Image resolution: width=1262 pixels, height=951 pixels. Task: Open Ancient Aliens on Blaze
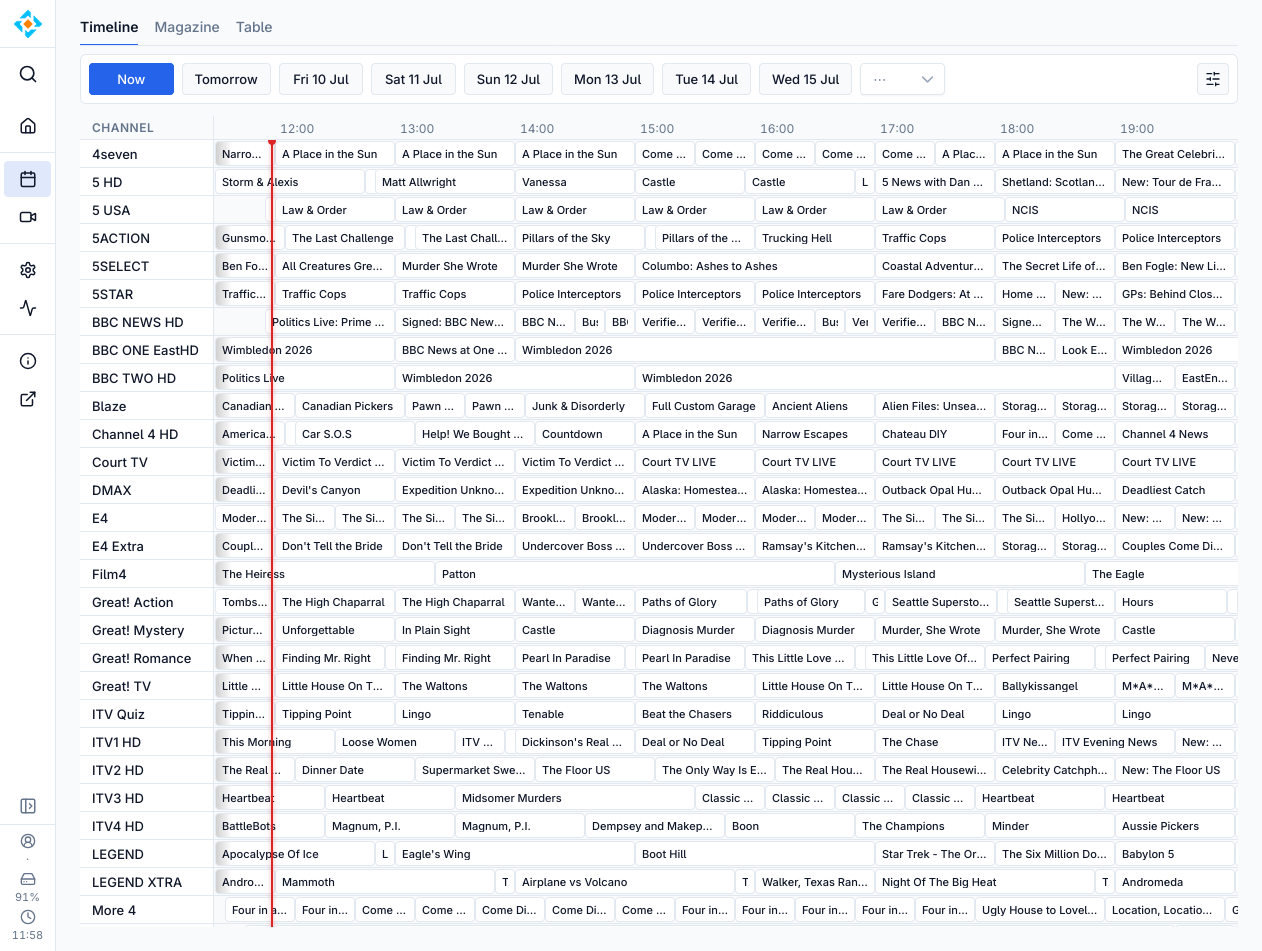click(820, 406)
